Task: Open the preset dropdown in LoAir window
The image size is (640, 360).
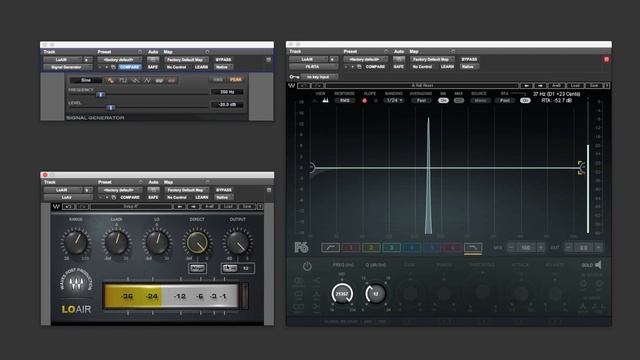Action: click(119, 190)
